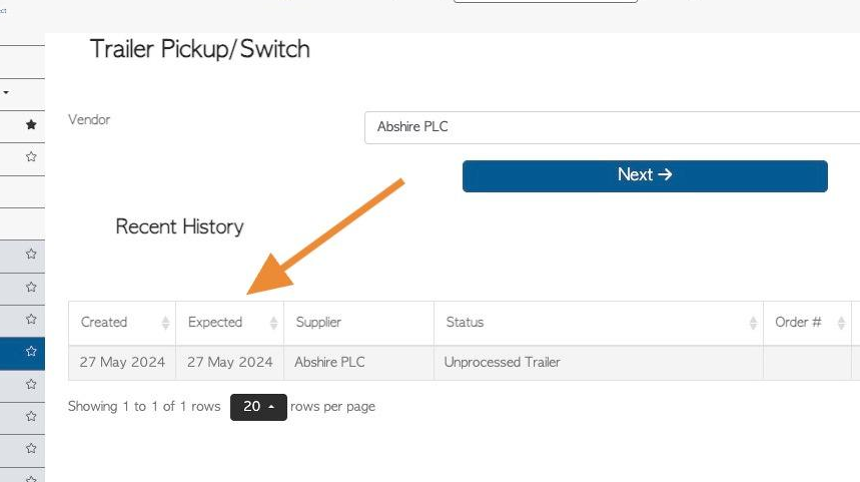860x482 pixels.
Task: Open the 20 rows per page dropdown
Action: 258,407
